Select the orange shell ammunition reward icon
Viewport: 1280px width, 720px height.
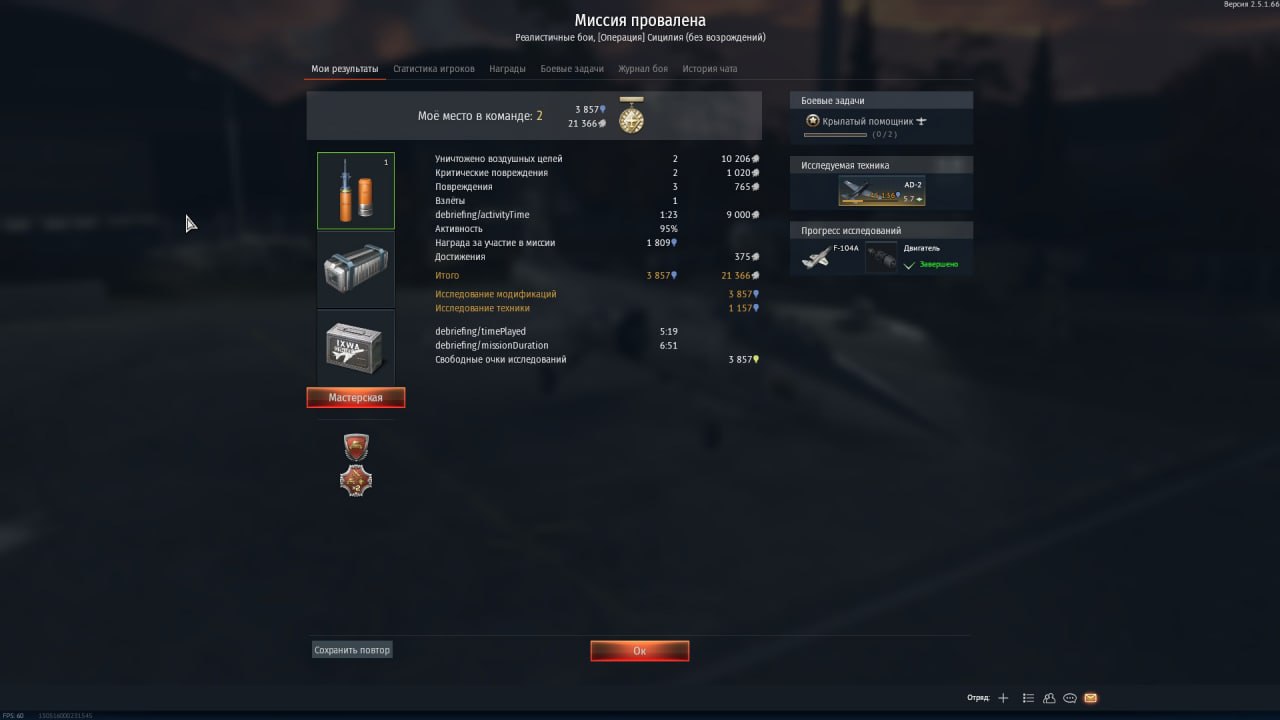(x=356, y=191)
